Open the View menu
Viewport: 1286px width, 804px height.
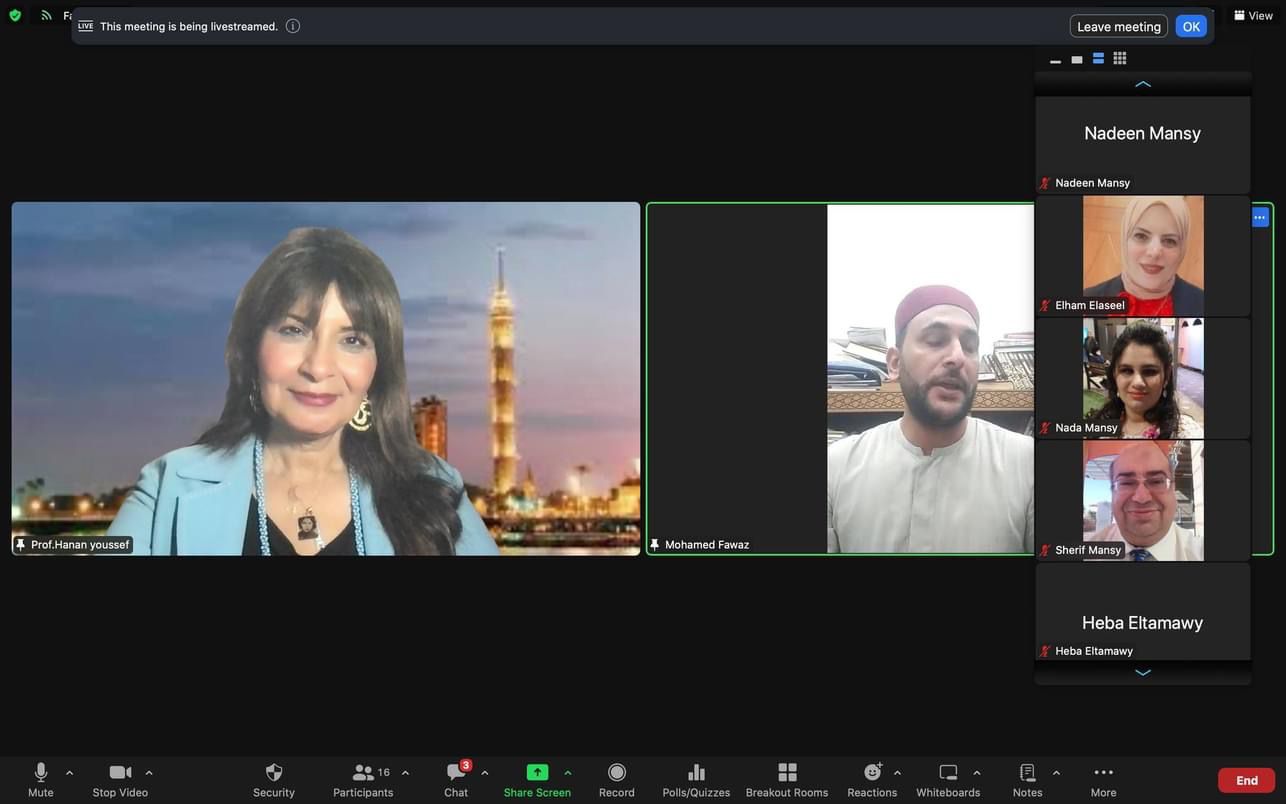click(x=1253, y=15)
